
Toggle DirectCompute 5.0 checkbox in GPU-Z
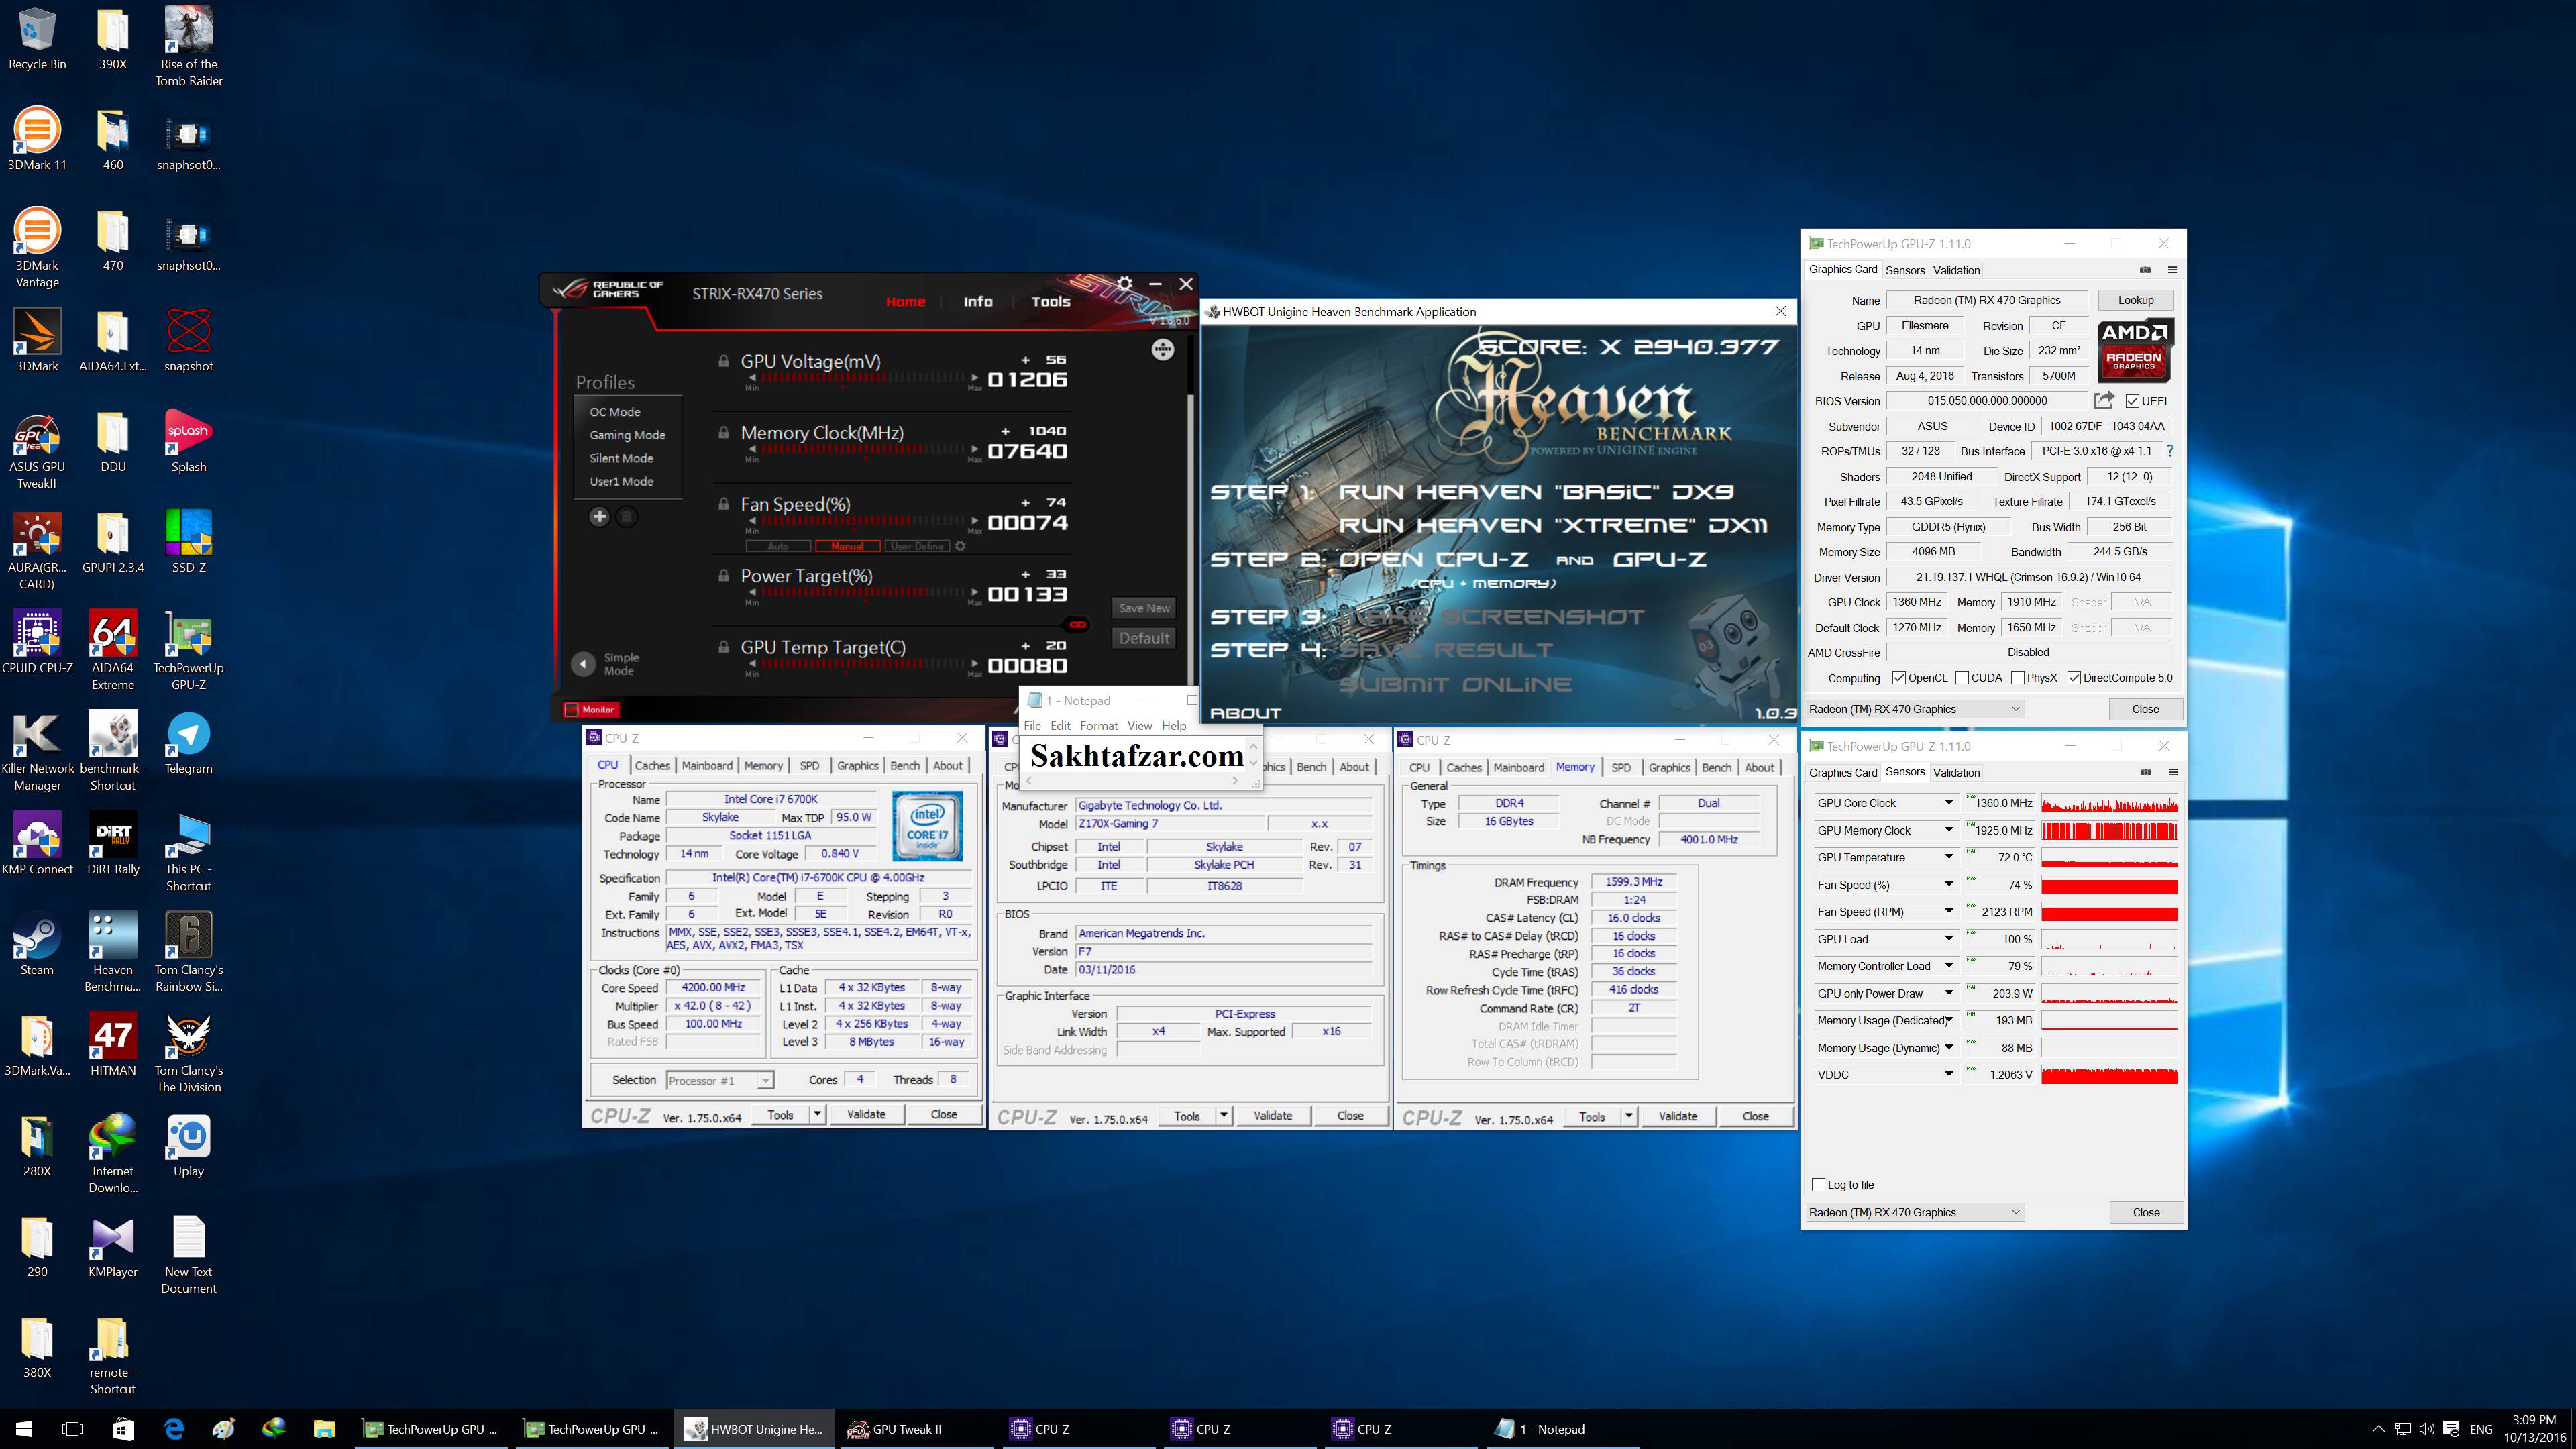2074,677
